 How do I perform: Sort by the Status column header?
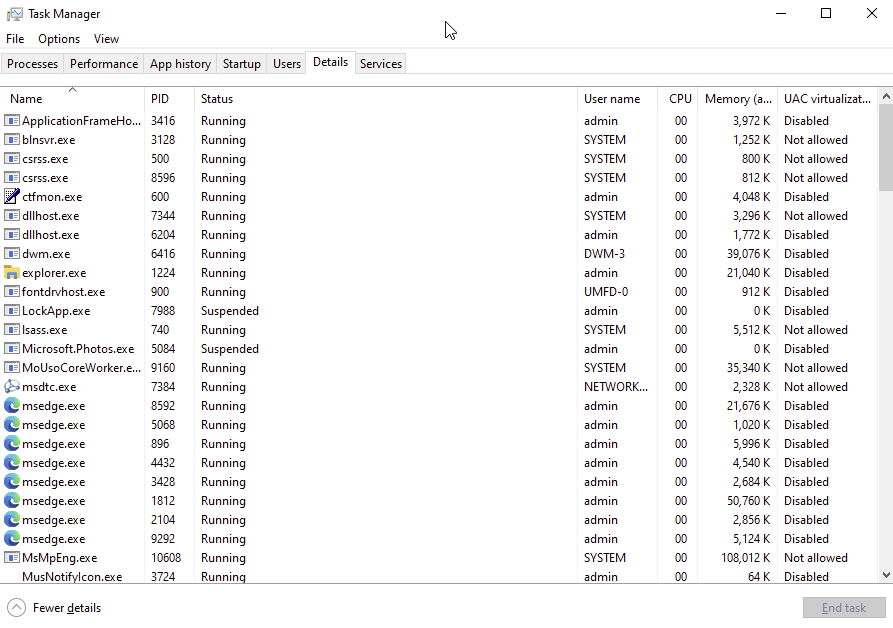coord(386,98)
